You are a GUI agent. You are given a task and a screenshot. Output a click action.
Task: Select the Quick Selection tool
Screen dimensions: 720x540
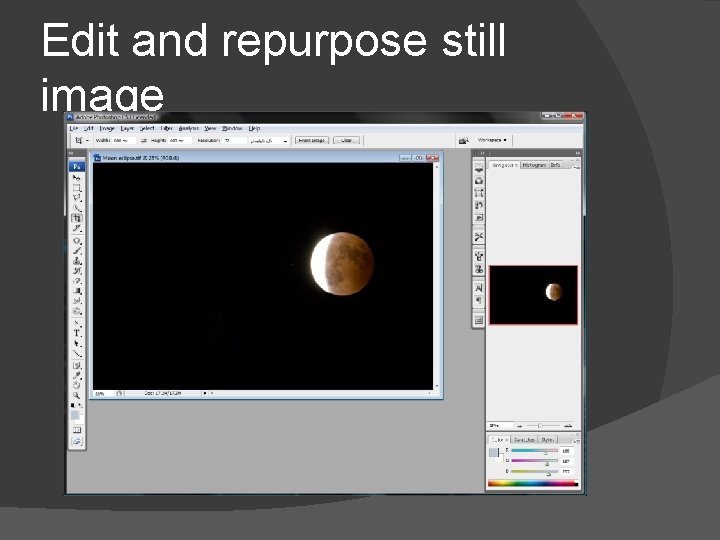tap(77, 208)
